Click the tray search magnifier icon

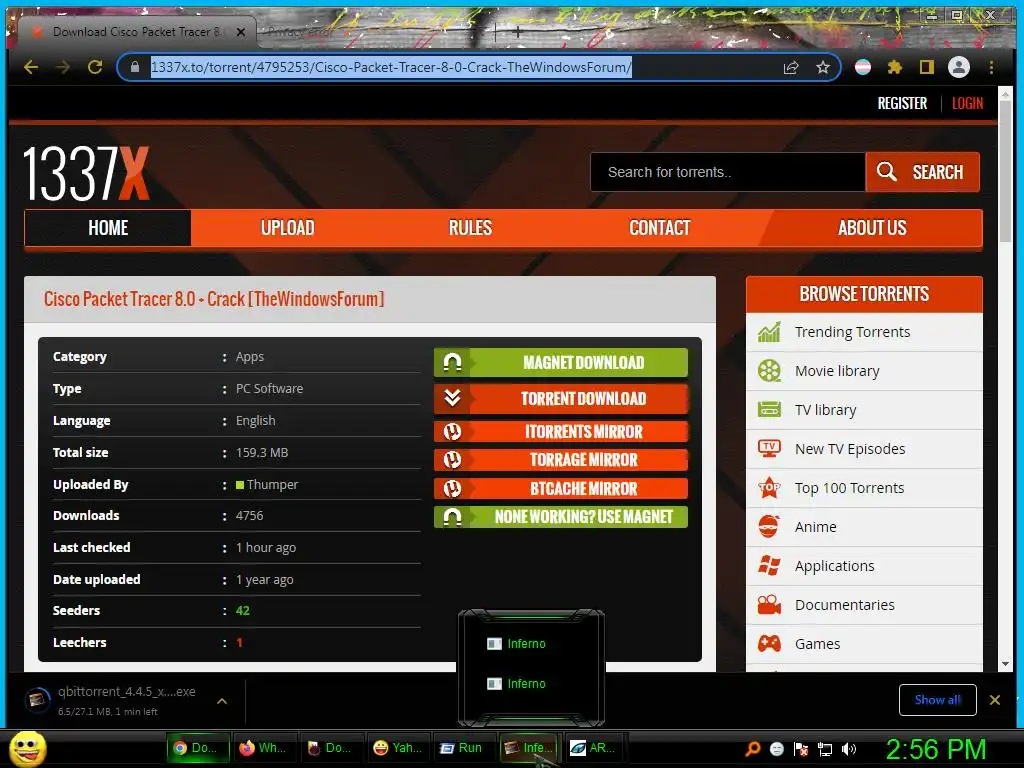(x=753, y=749)
